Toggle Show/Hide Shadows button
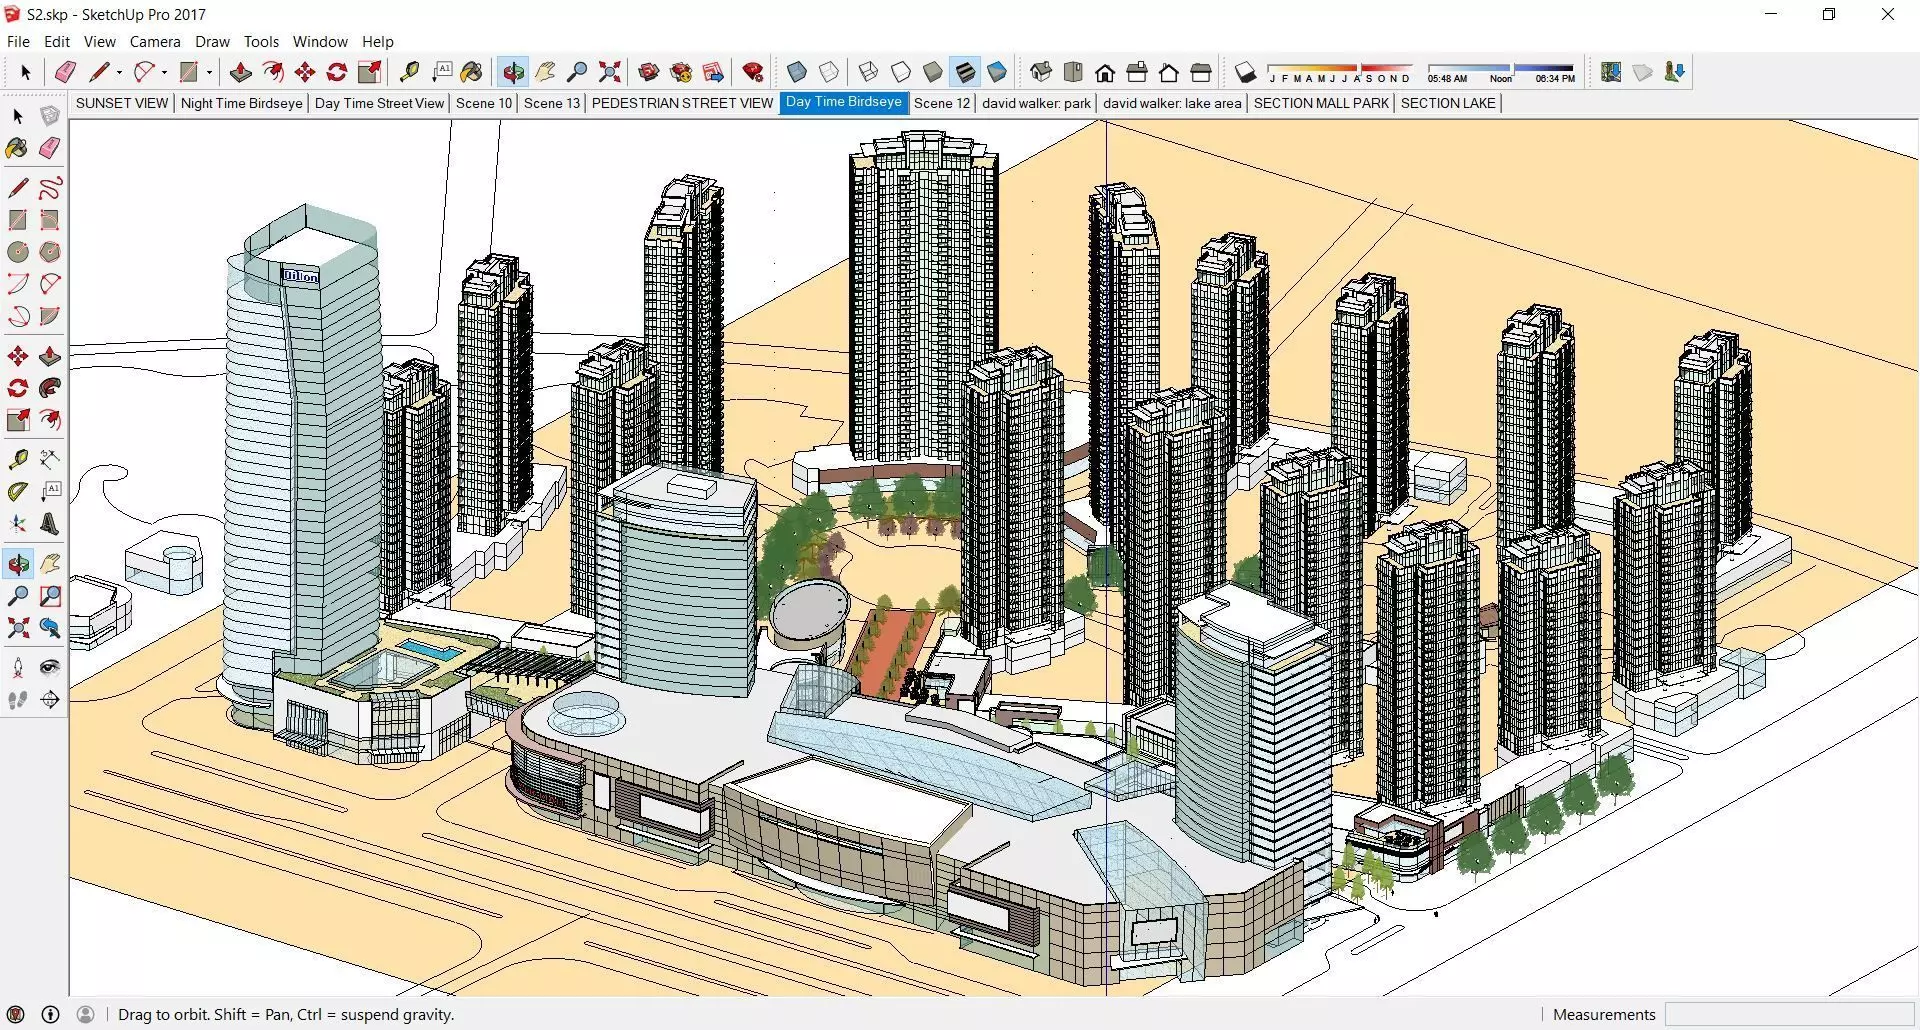1920x1030 pixels. point(1245,72)
